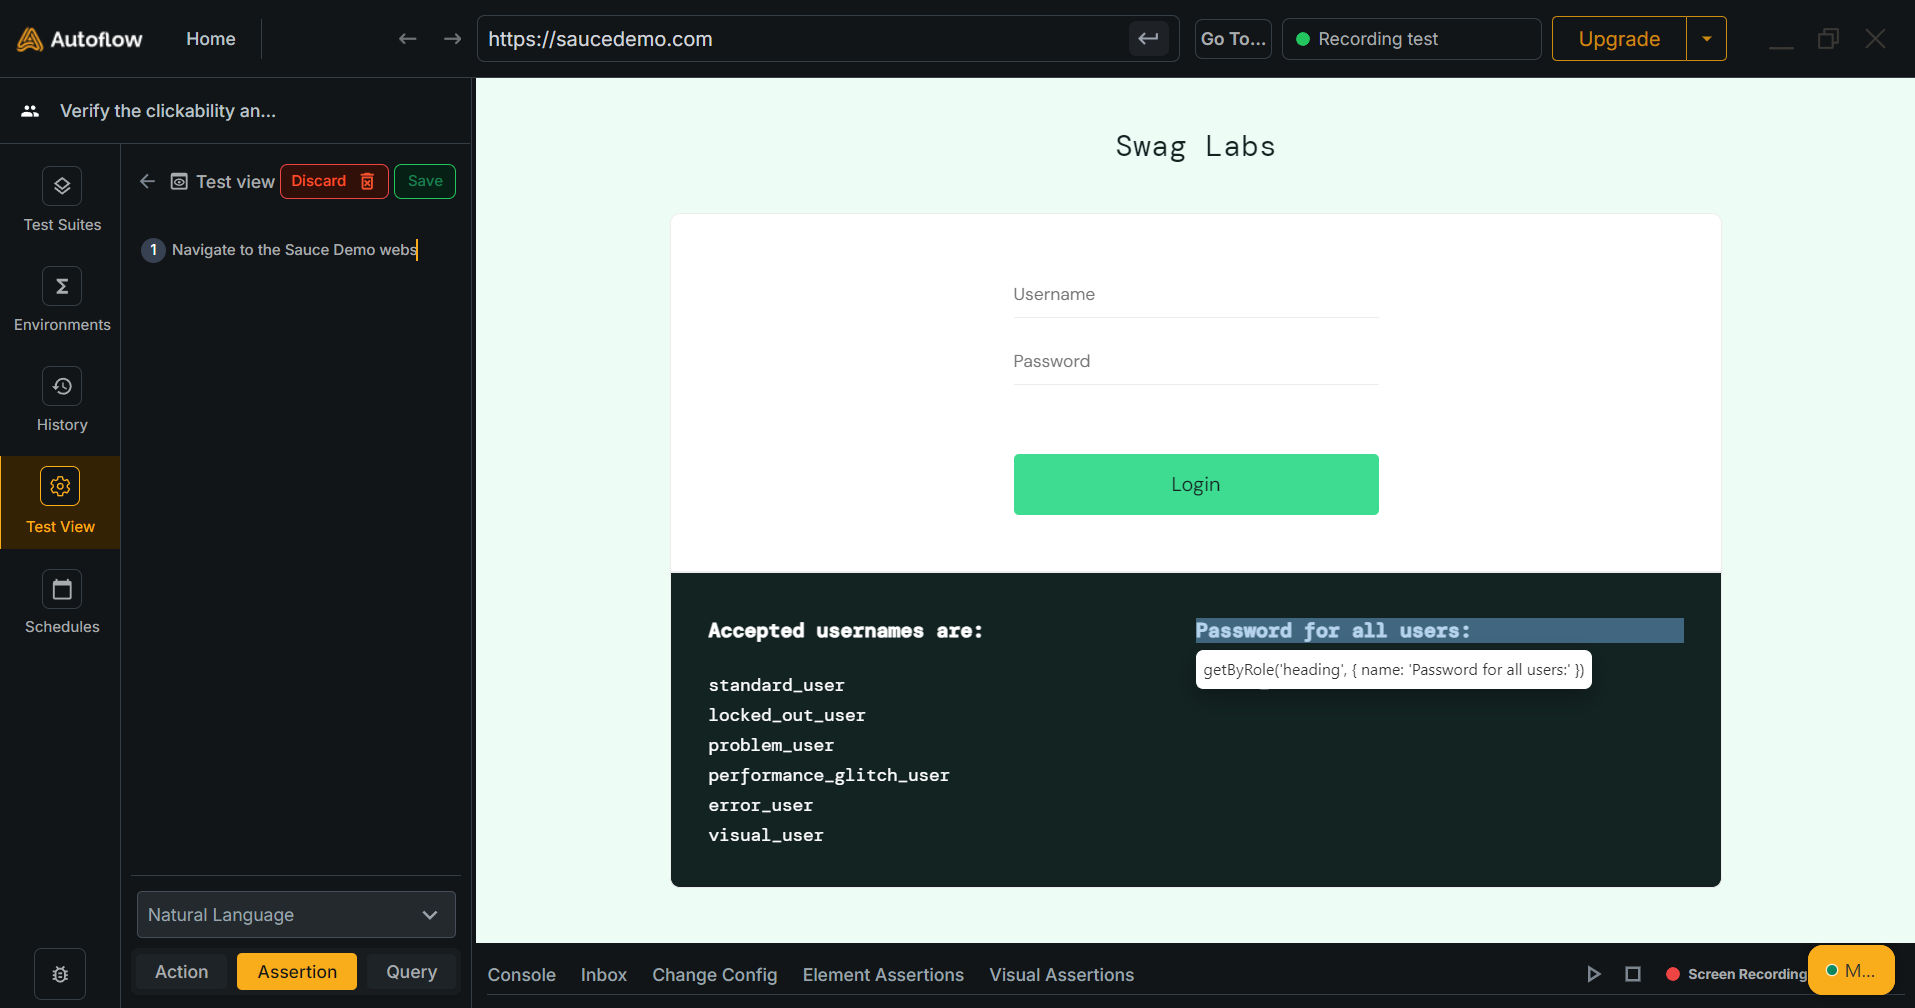1915x1008 pixels.
Task: Click into the Username field
Action: (1196, 295)
